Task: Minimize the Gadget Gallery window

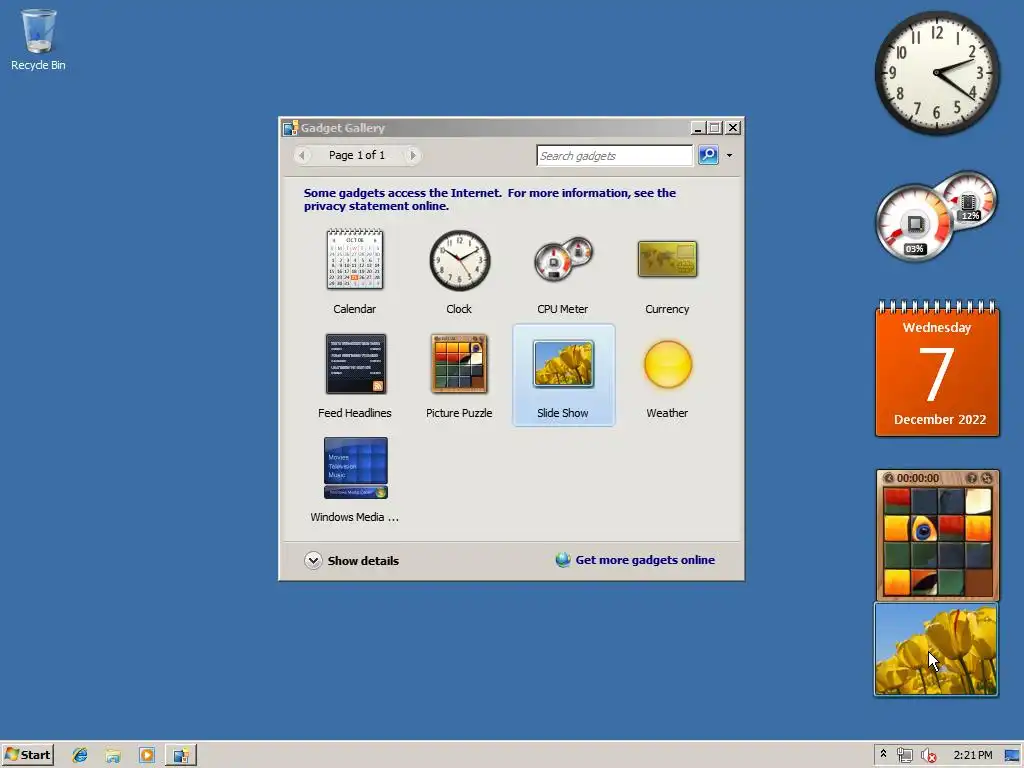Action: [x=698, y=128]
